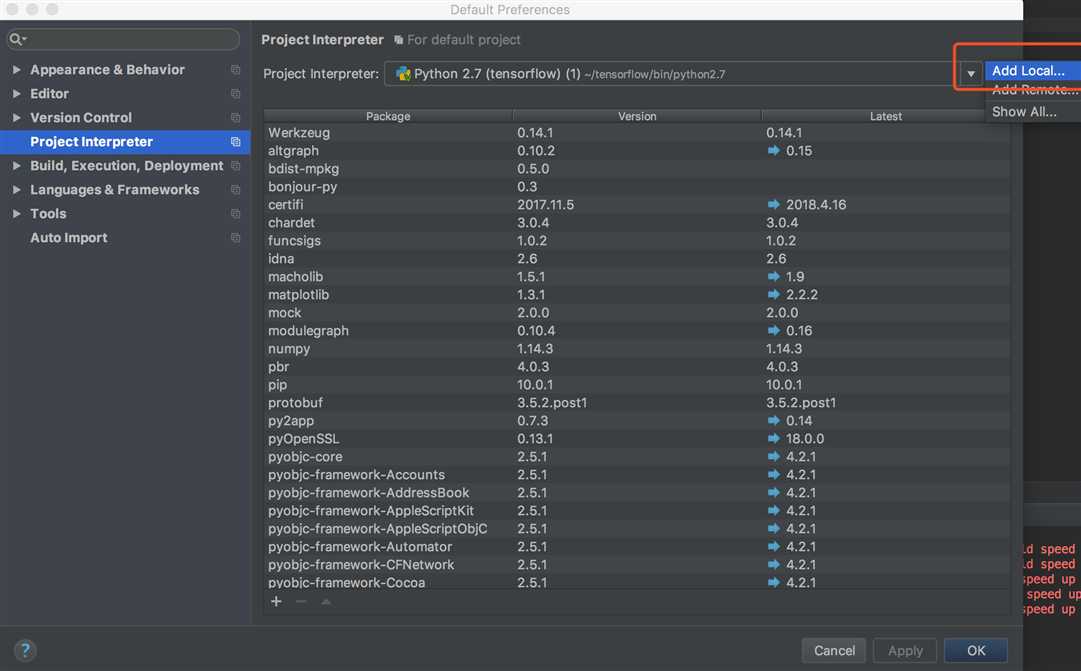Viewport: 1081px width, 671px height.
Task: Click copy icon beside Build, Execution, Deployment
Action: [x=235, y=166]
